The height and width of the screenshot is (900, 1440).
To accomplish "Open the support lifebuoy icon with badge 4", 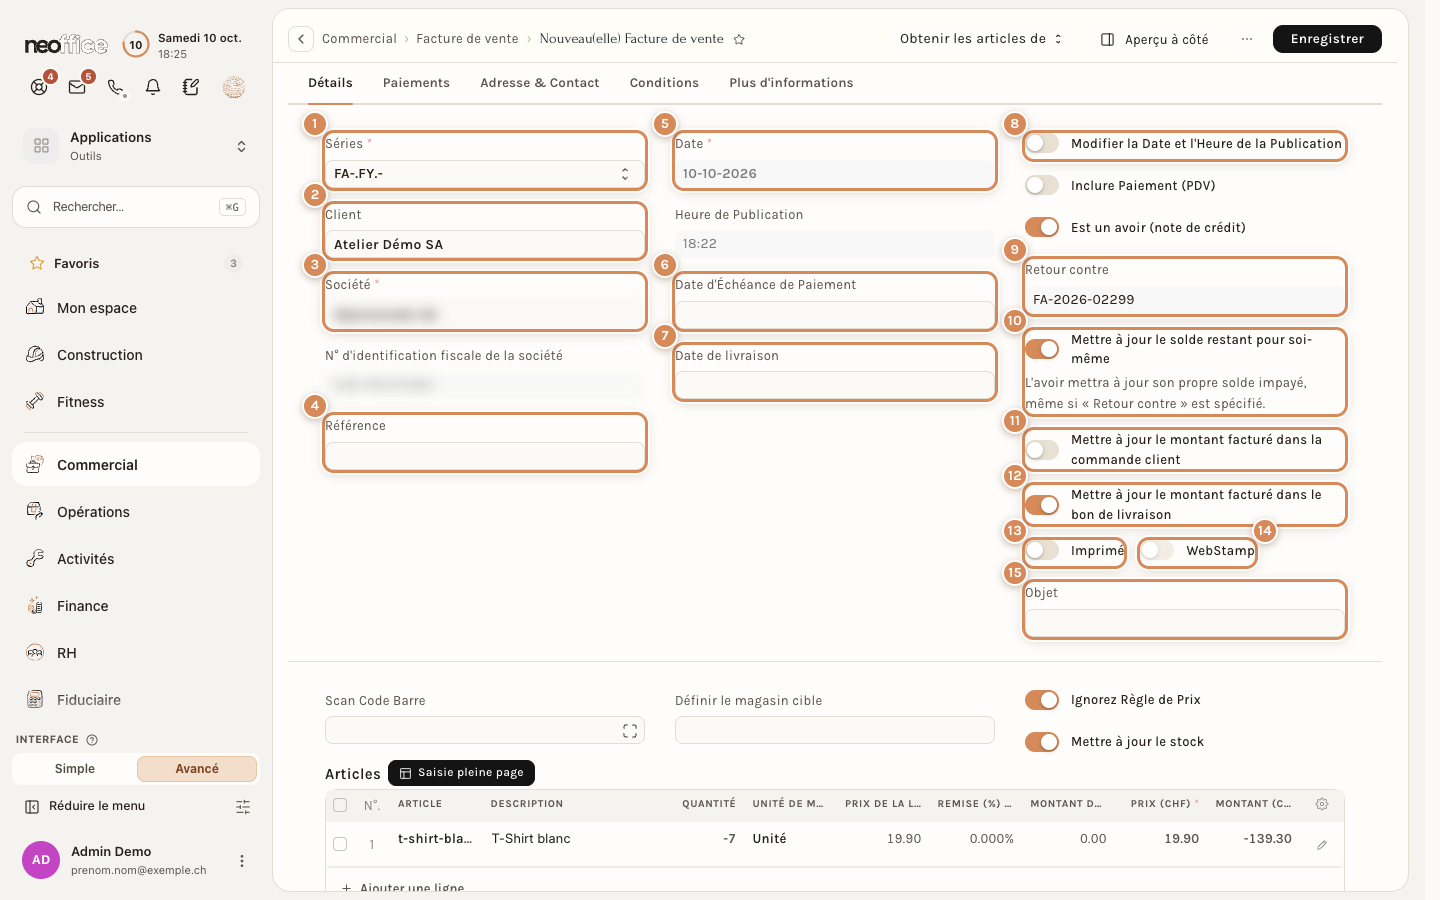I will pos(39,87).
